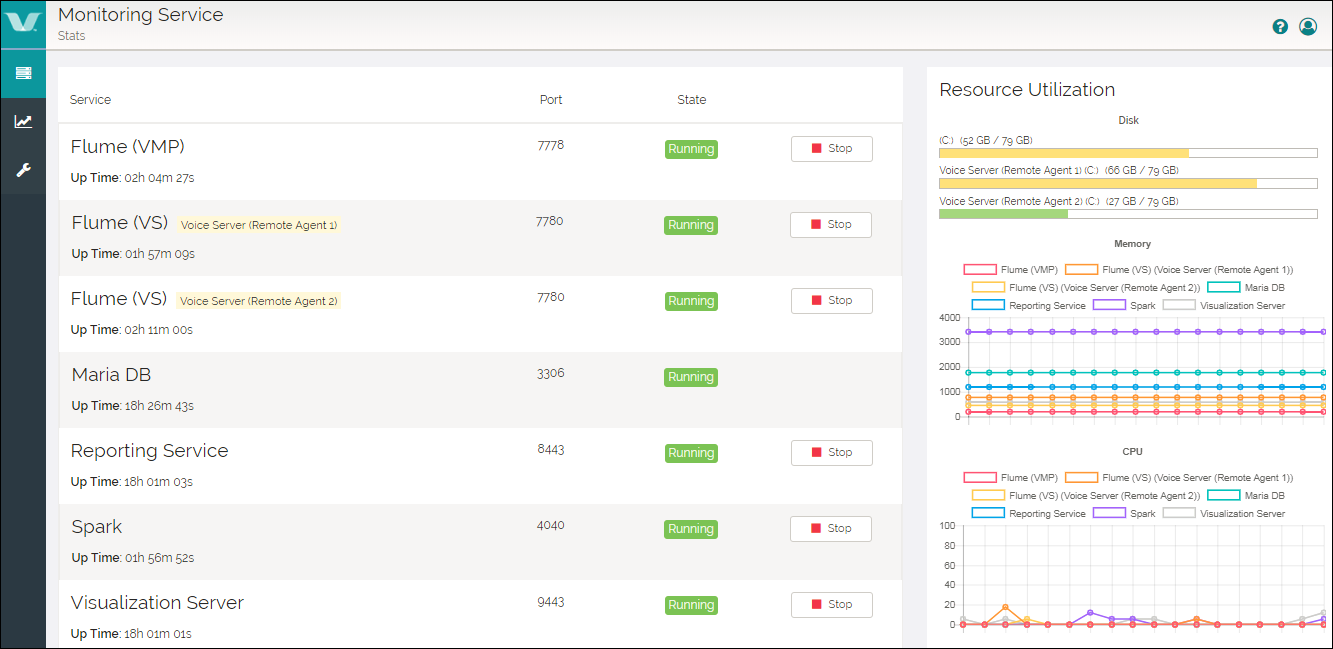Screen dimensions: 1333x649
Task: Open the Services page from the sidebar
Action: [x=23, y=74]
